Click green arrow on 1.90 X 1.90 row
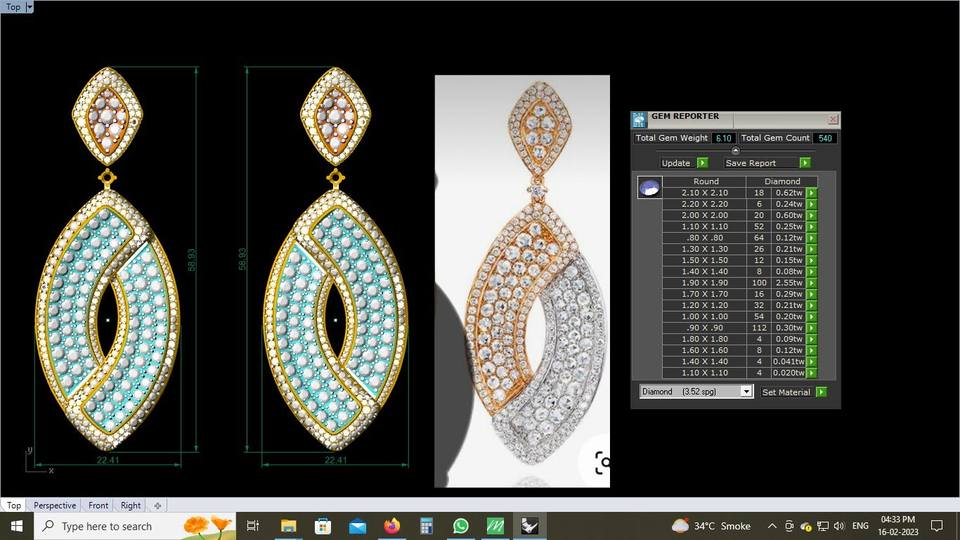Image resolution: width=960 pixels, height=540 pixels. (811, 283)
